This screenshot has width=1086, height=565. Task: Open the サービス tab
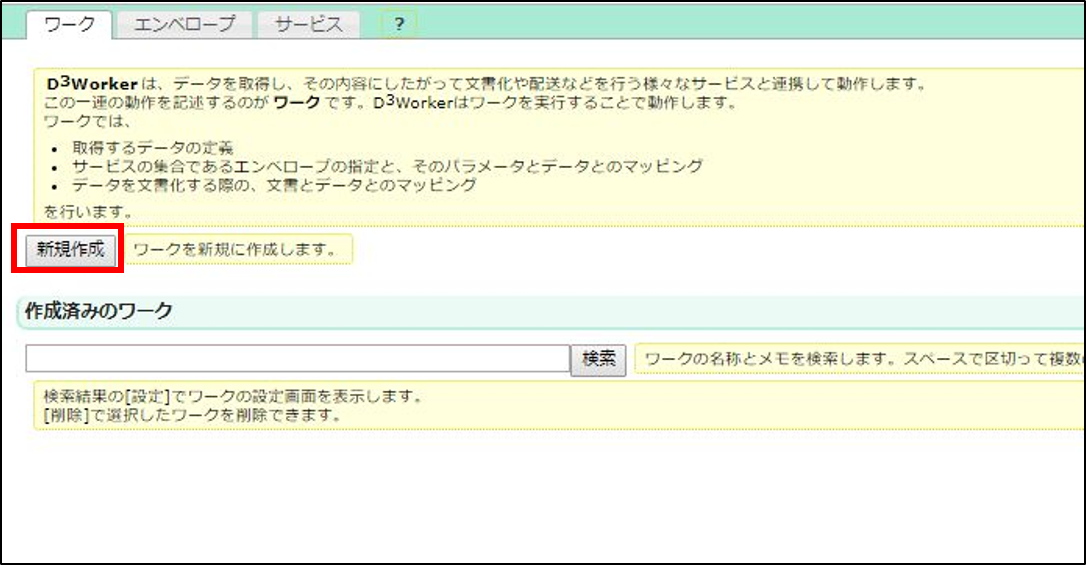tap(308, 25)
